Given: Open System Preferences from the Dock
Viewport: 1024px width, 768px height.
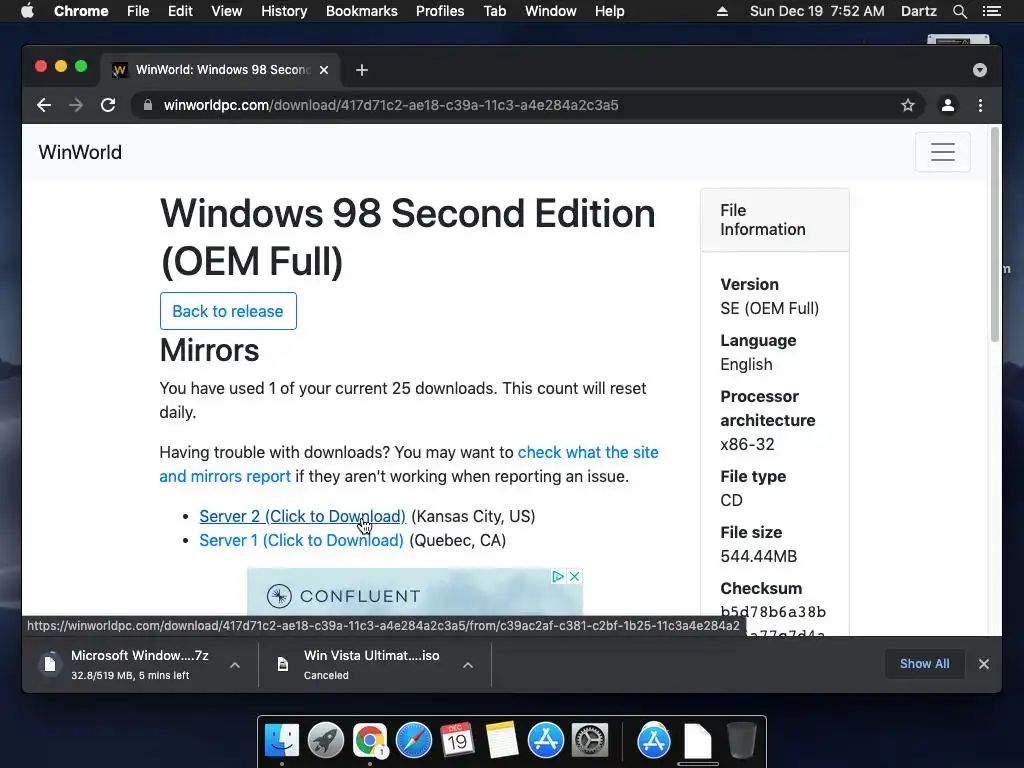Looking at the screenshot, I should pyautogui.click(x=590, y=741).
